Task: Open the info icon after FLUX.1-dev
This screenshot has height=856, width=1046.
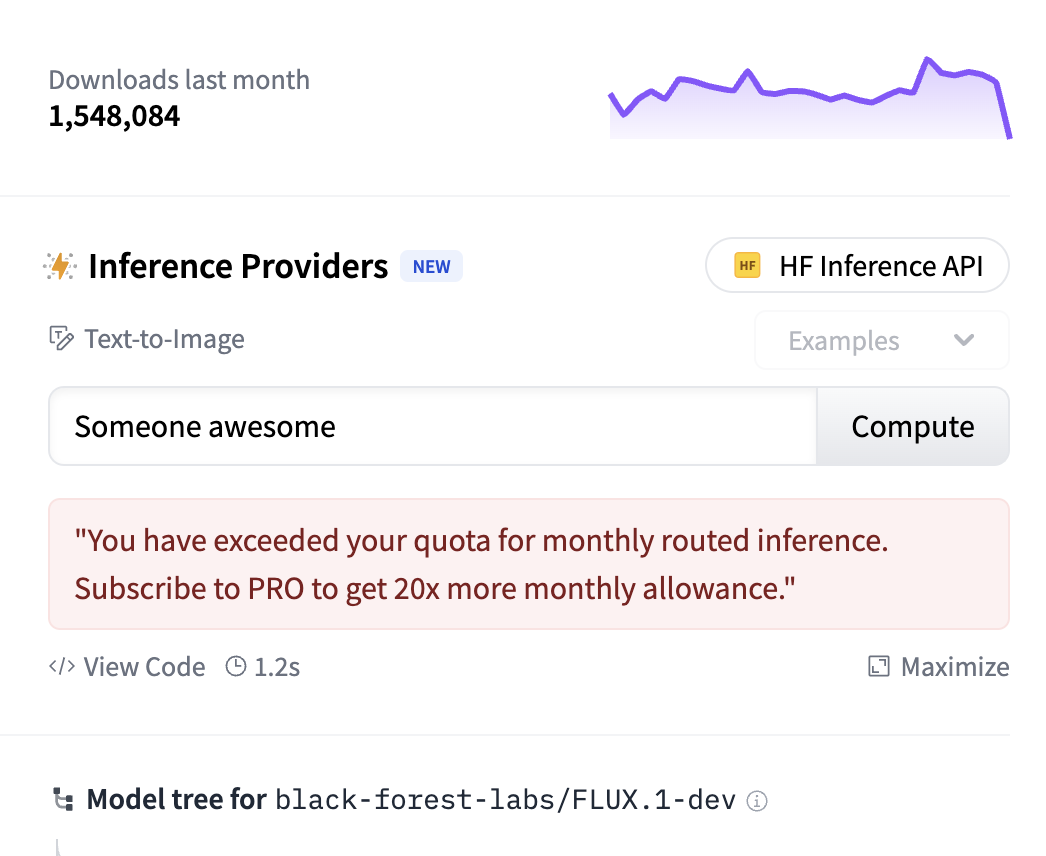Action: click(x=758, y=801)
